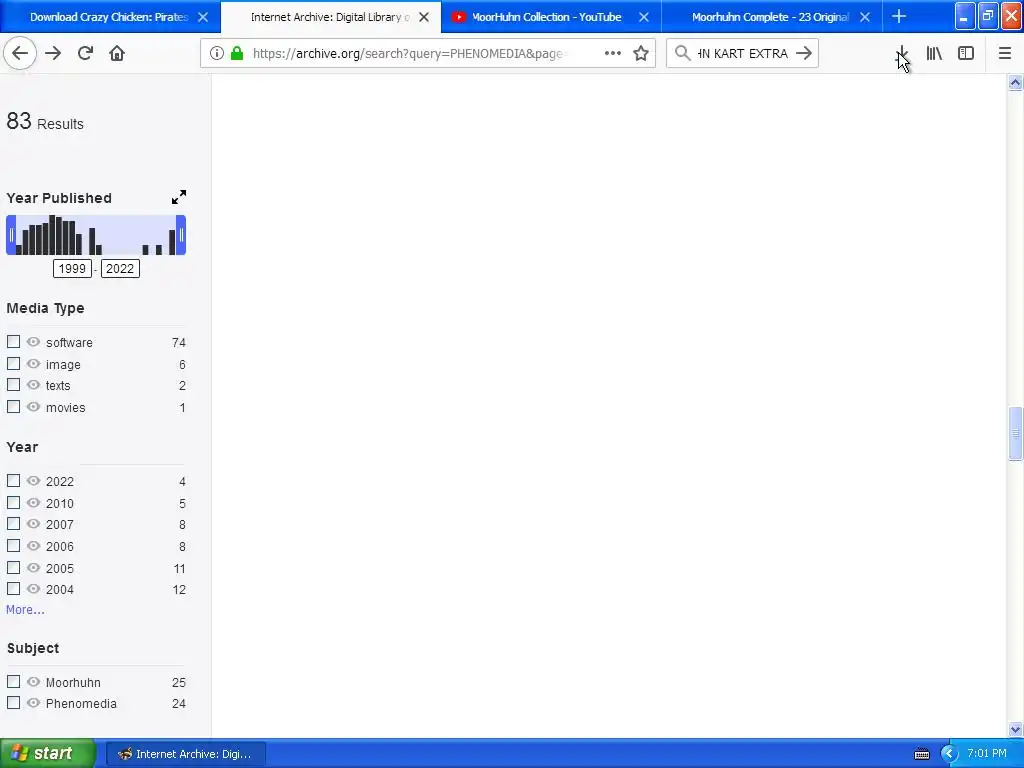1024x768 pixels.
Task: Check the 2007 year filter box
Action: (13, 524)
